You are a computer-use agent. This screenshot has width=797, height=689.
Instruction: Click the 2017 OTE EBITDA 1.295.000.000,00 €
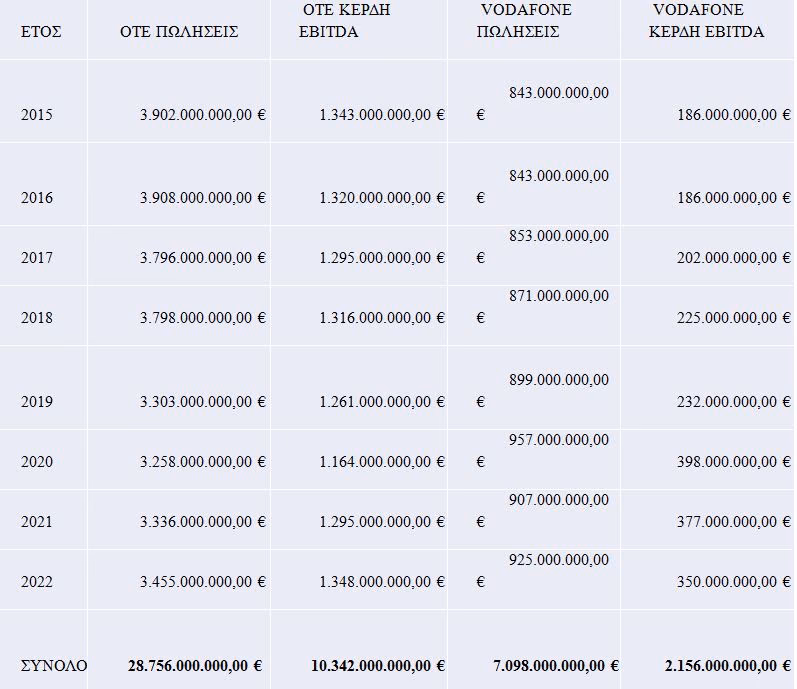click(x=382, y=258)
